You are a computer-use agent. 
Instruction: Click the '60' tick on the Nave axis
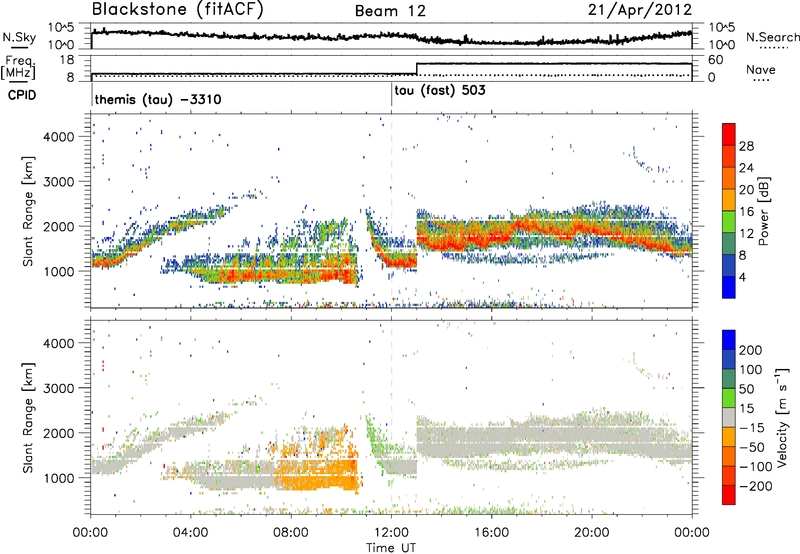[x=715, y=60]
